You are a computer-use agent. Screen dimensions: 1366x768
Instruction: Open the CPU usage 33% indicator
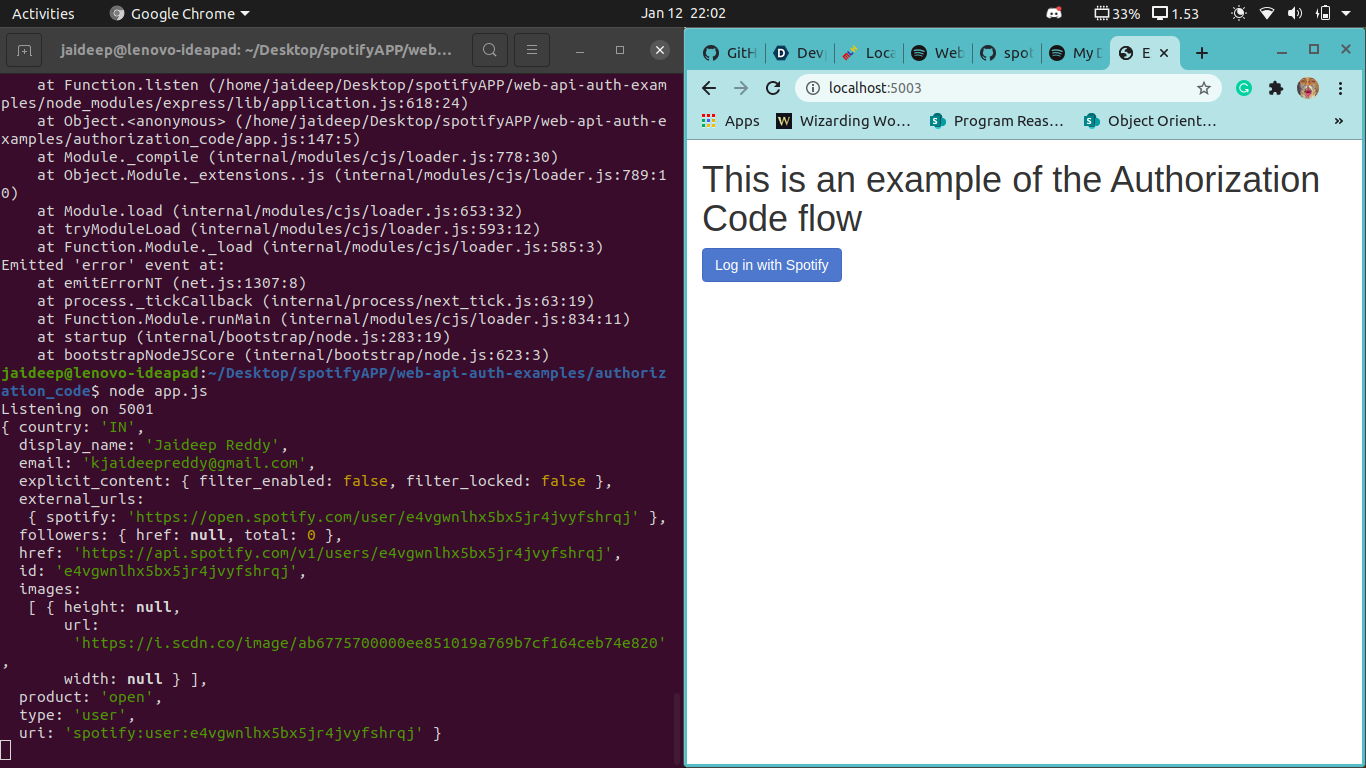(x=1117, y=14)
